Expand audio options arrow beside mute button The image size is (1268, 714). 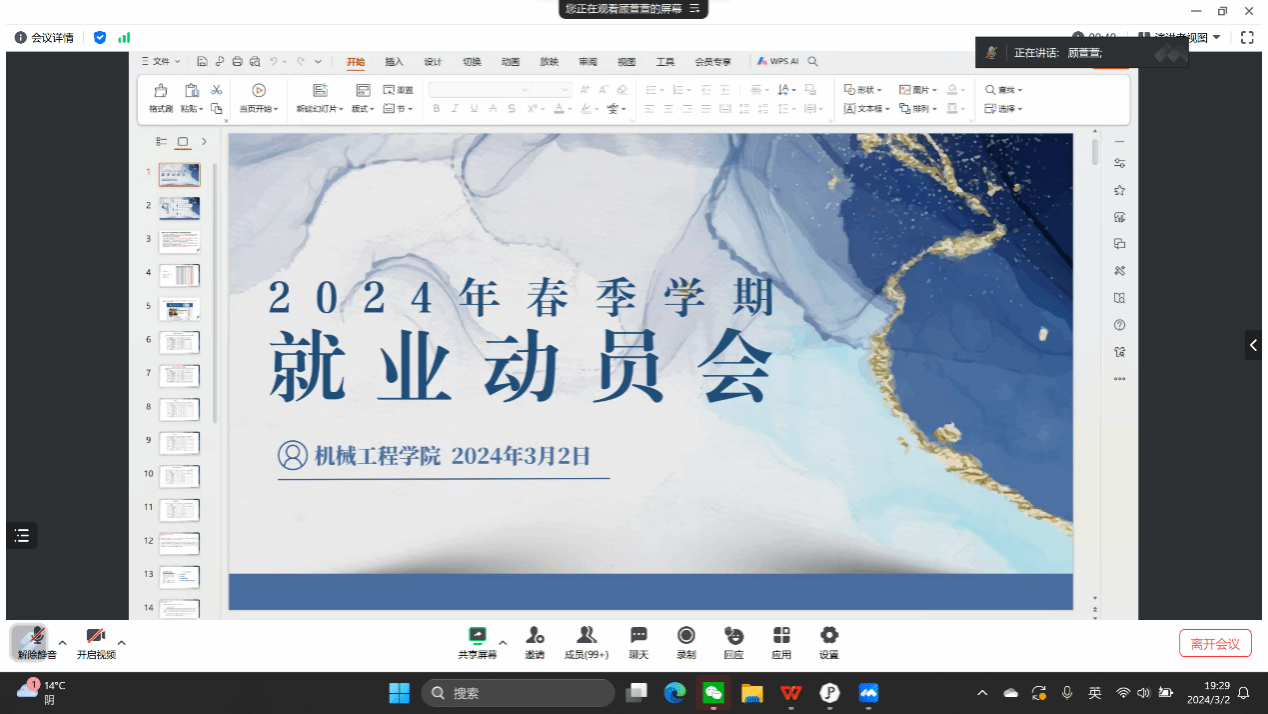point(62,642)
